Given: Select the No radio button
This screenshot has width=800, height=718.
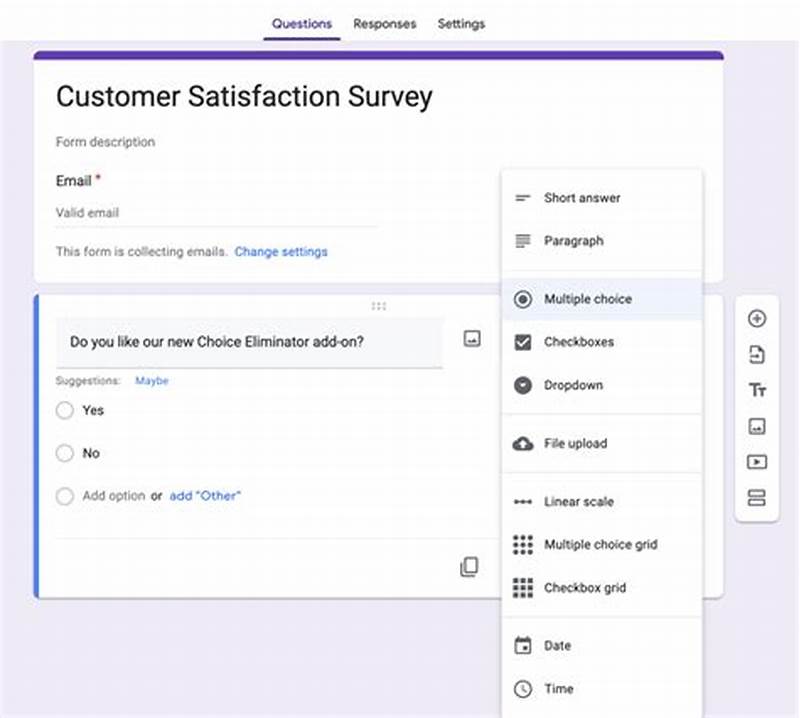Looking at the screenshot, I should (65, 453).
